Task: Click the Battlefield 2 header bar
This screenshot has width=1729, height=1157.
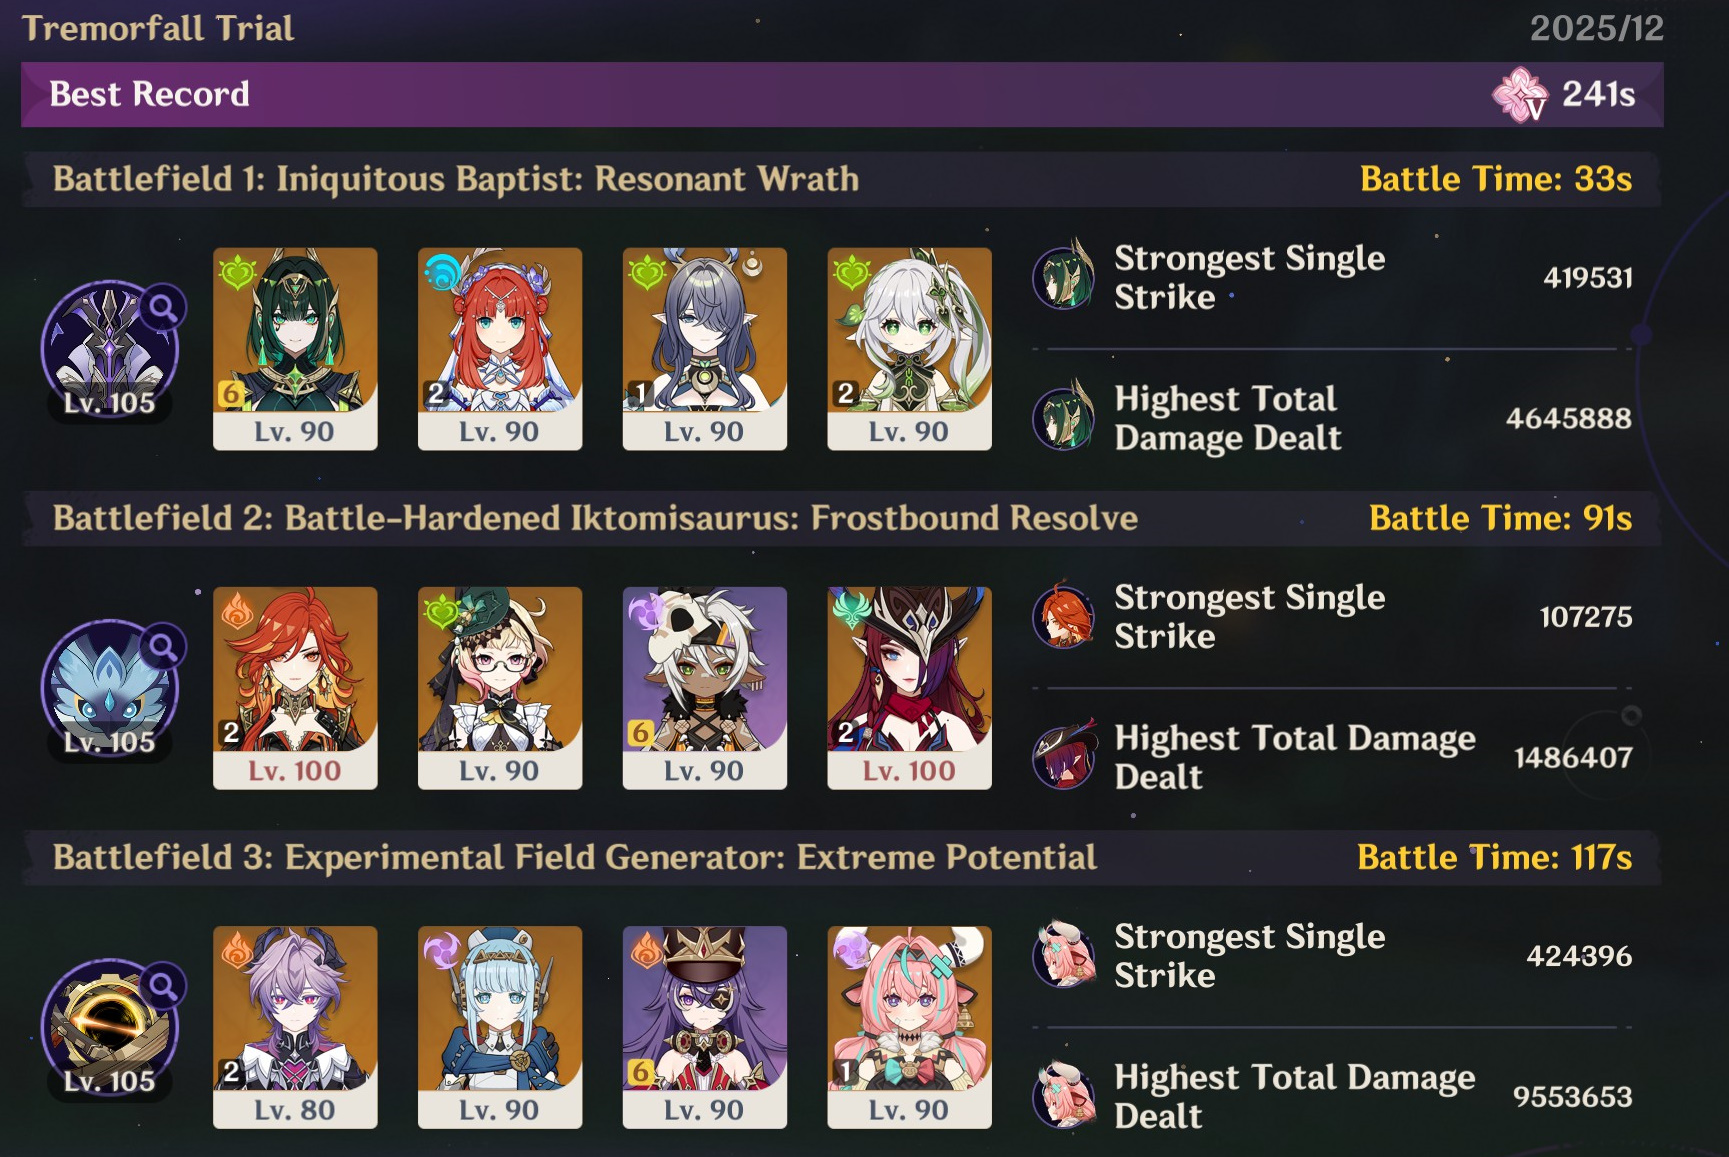Action: 842,518
